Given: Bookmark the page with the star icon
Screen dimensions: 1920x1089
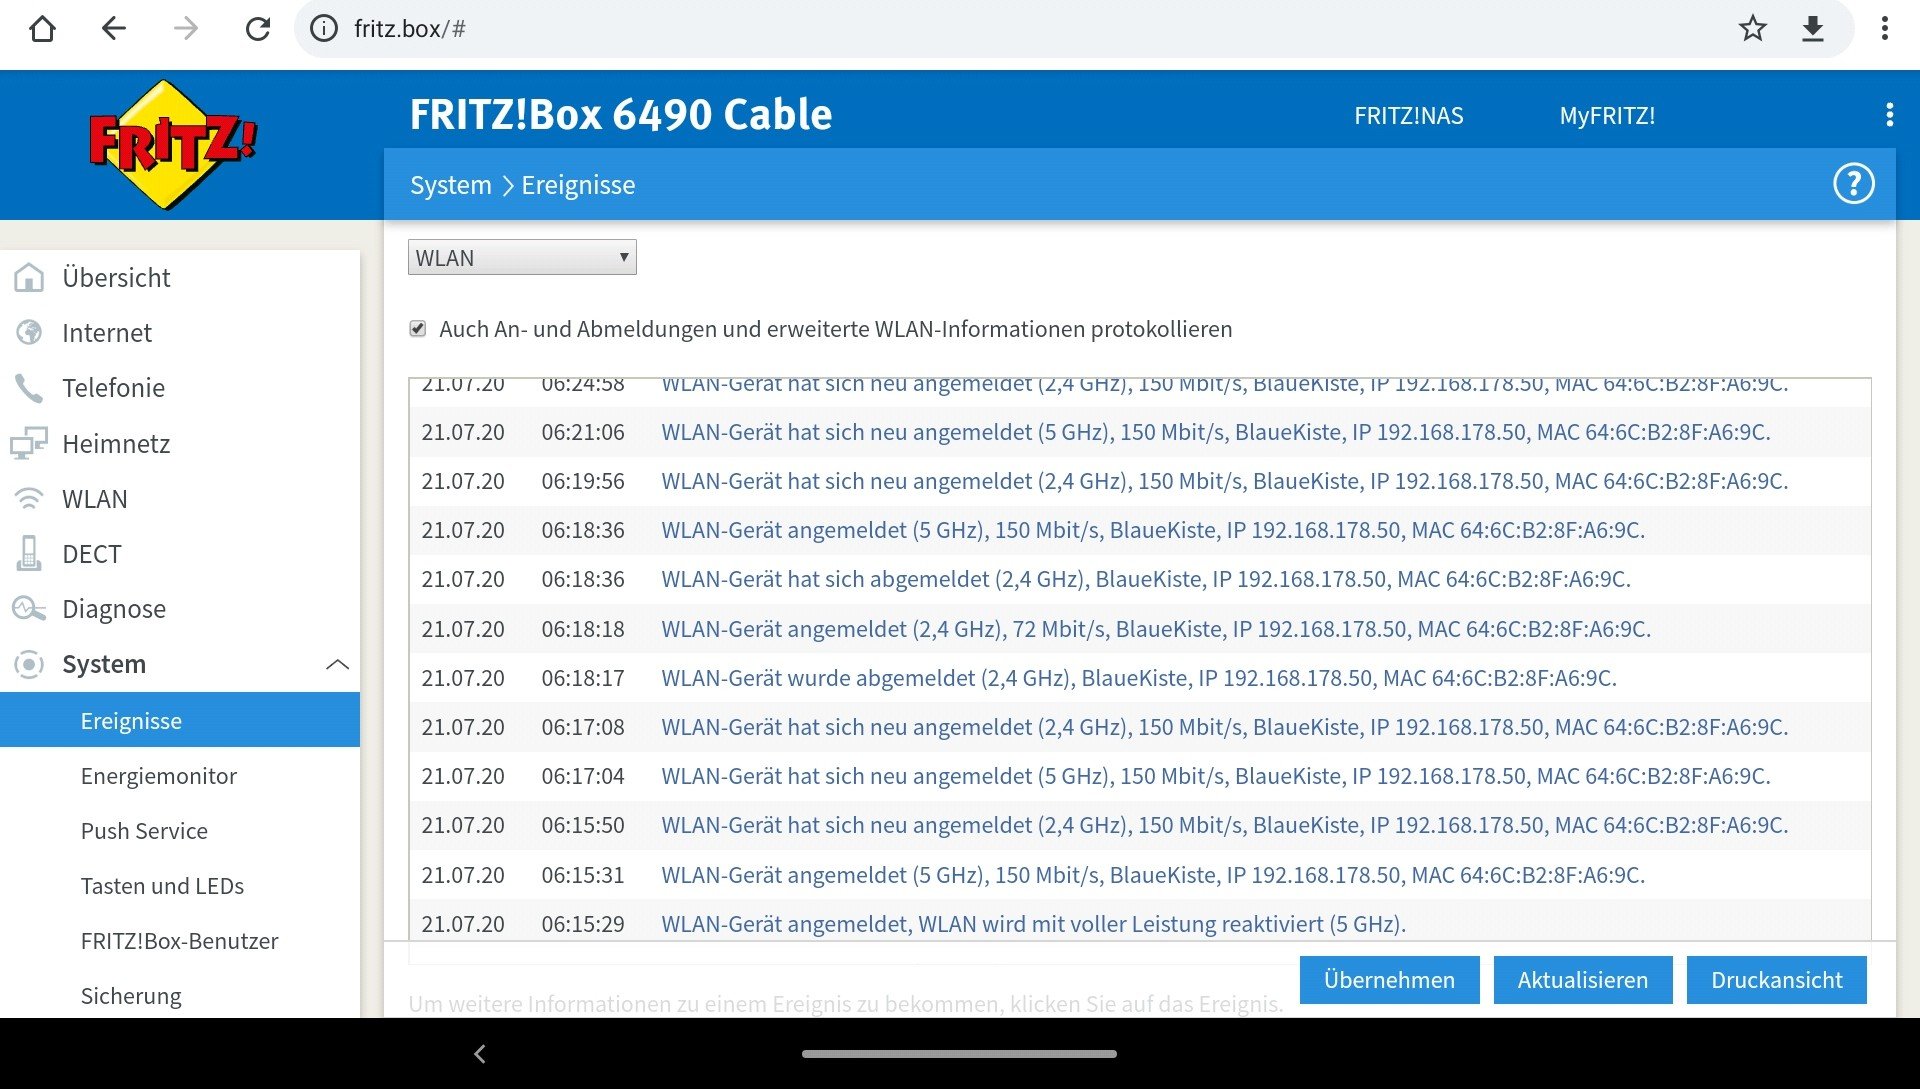Looking at the screenshot, I should pyautogui.click(x=1753, y=29).
